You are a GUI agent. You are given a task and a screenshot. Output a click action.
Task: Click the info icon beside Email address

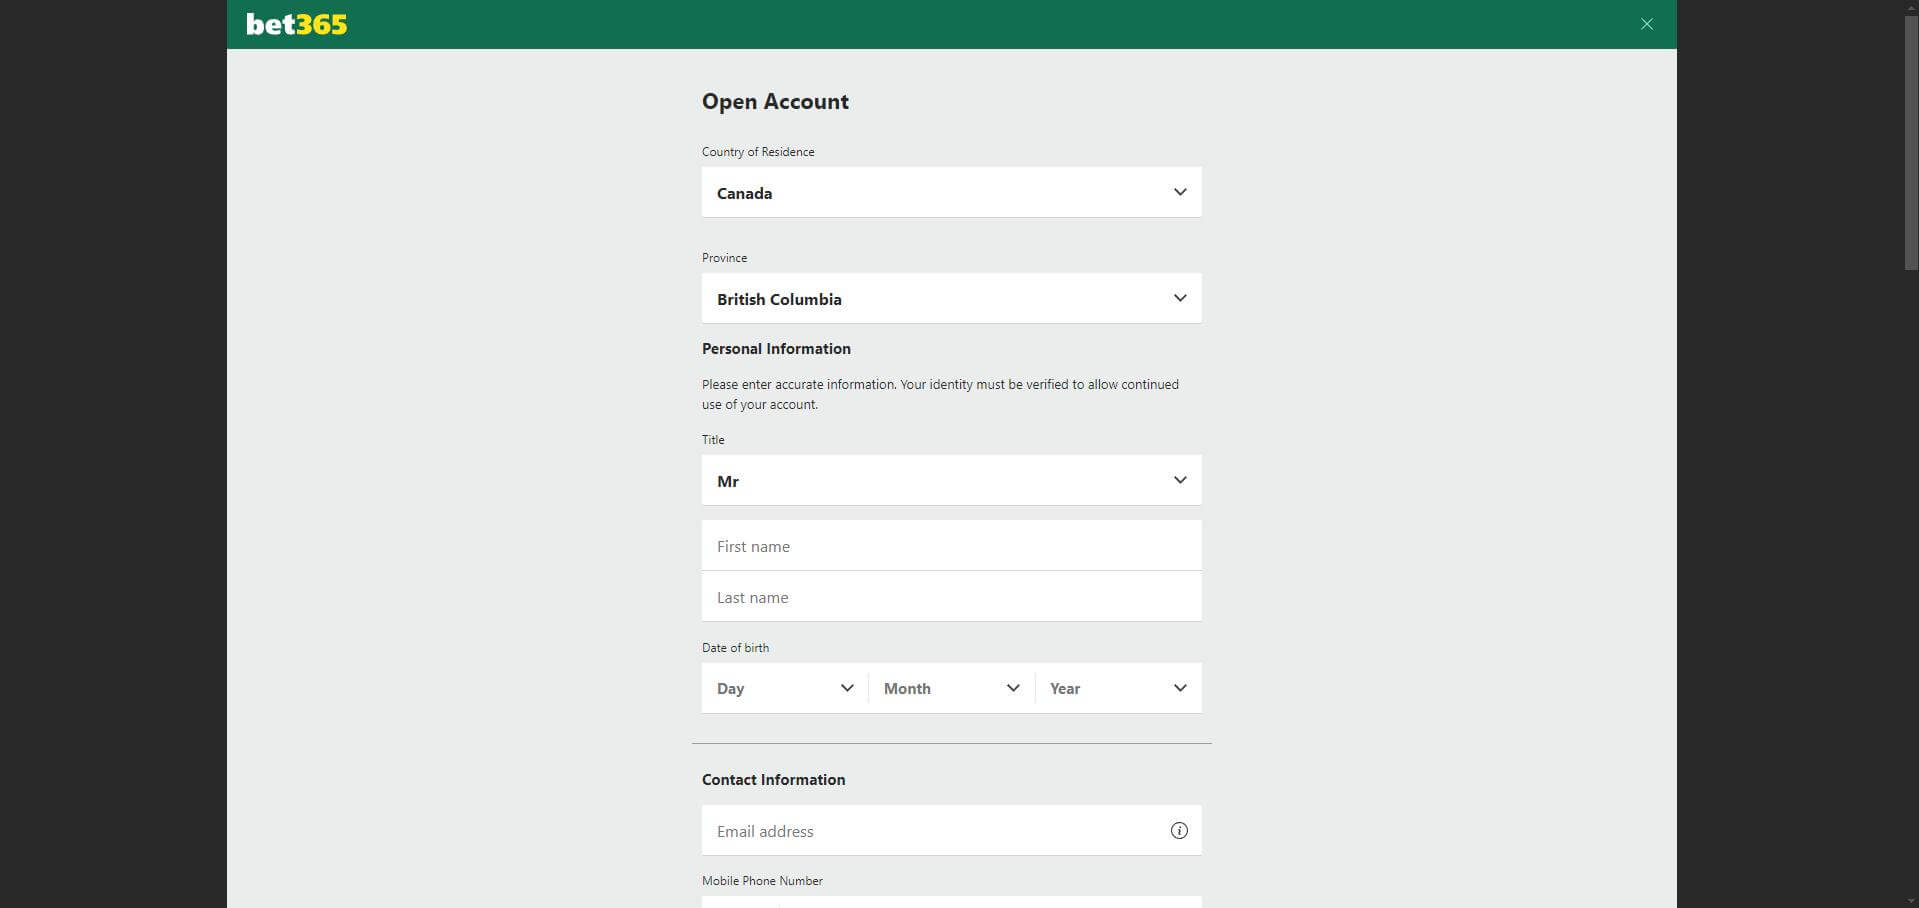point(1179,830)
